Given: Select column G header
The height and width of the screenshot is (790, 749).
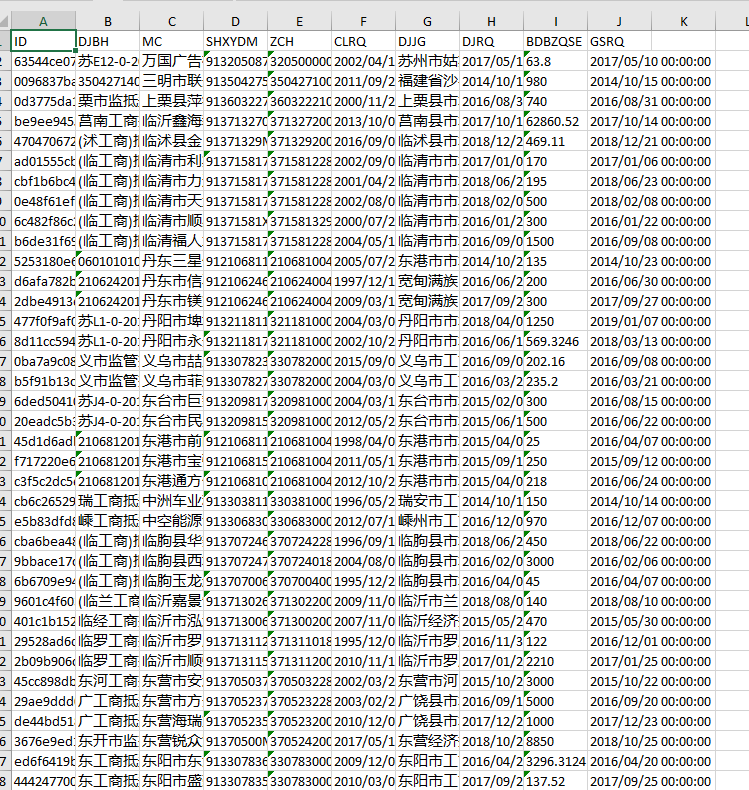Looking at the screenshot, I should pos(428,21).
